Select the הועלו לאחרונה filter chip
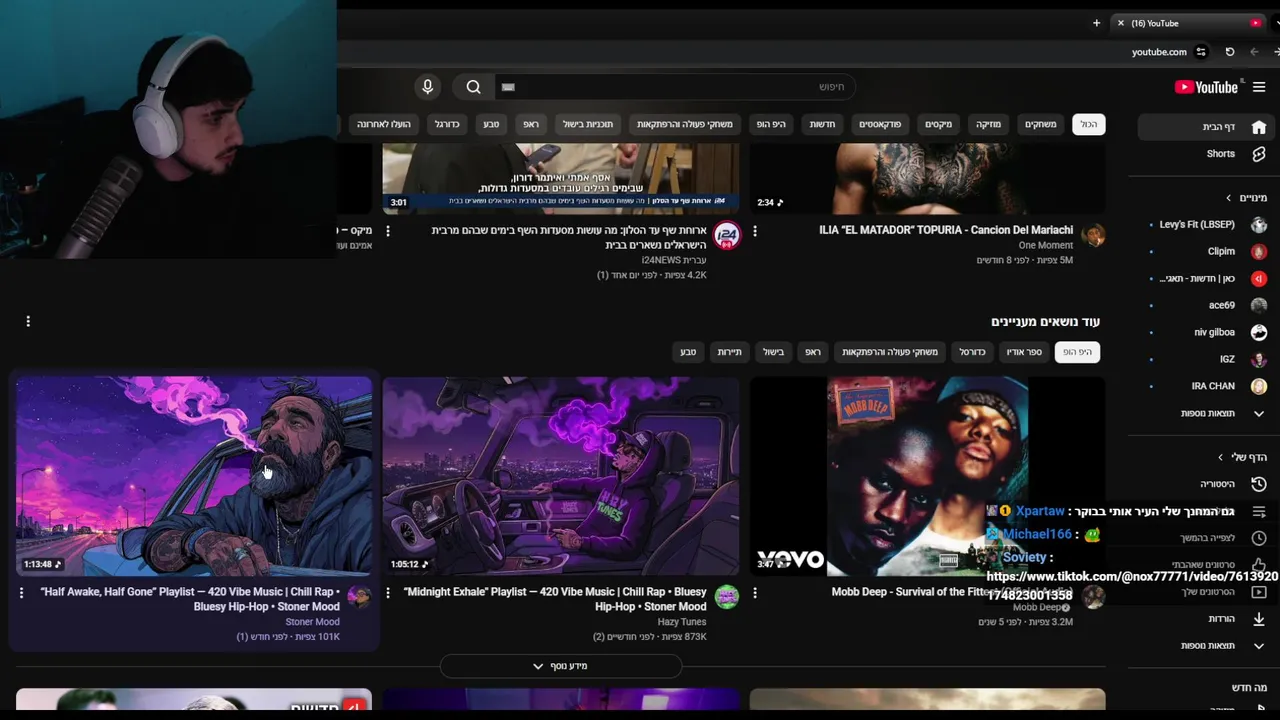This screenshot has width=1280, height=720. point(384,124)
